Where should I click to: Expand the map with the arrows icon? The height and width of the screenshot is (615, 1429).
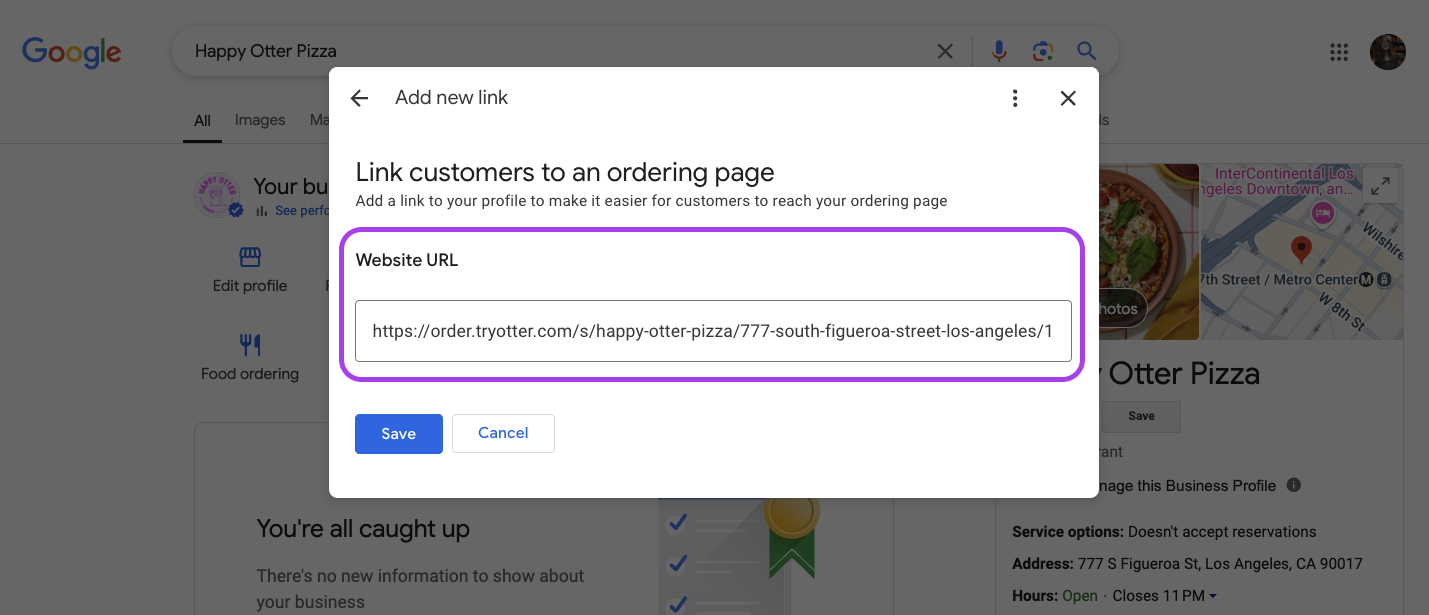click(1381, 186)
